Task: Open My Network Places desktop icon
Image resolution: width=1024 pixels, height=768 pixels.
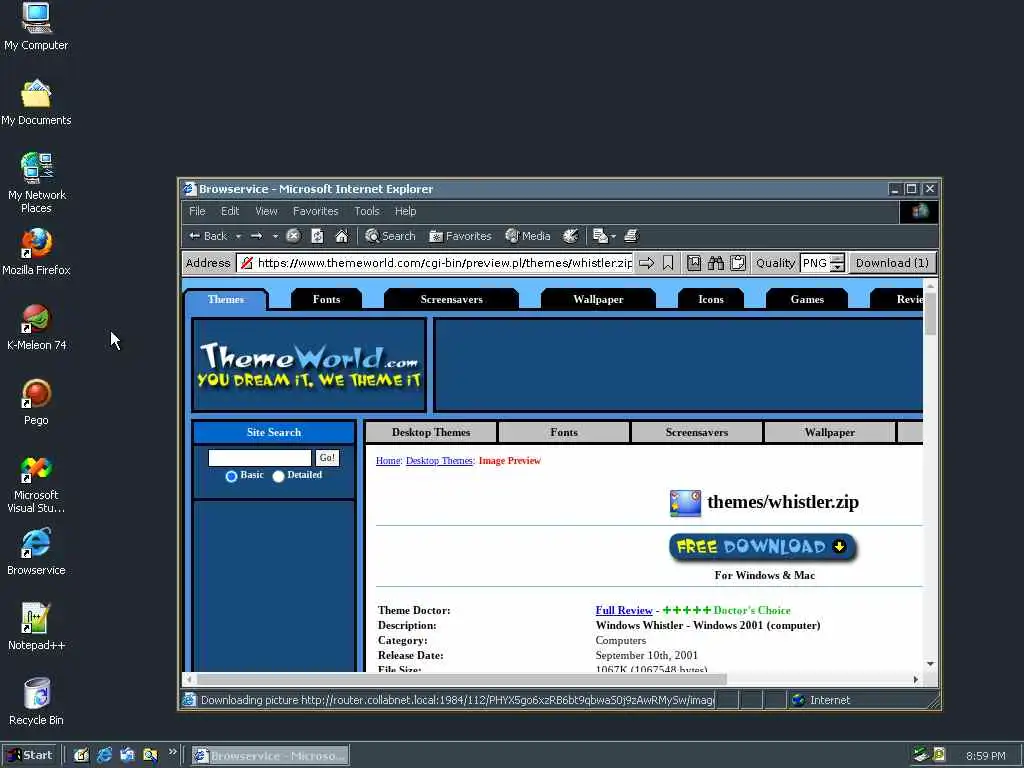Action: (37, 183)
